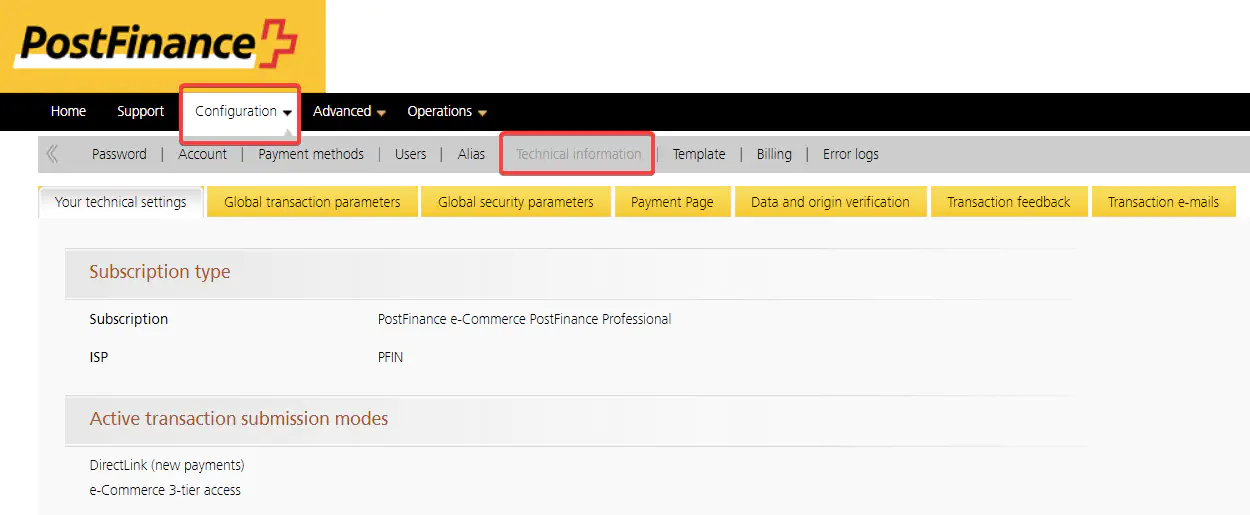The image size is (1250, 515).
Task: Expand the Configuration dropdown arrow
Action: [x=288, y=113]
